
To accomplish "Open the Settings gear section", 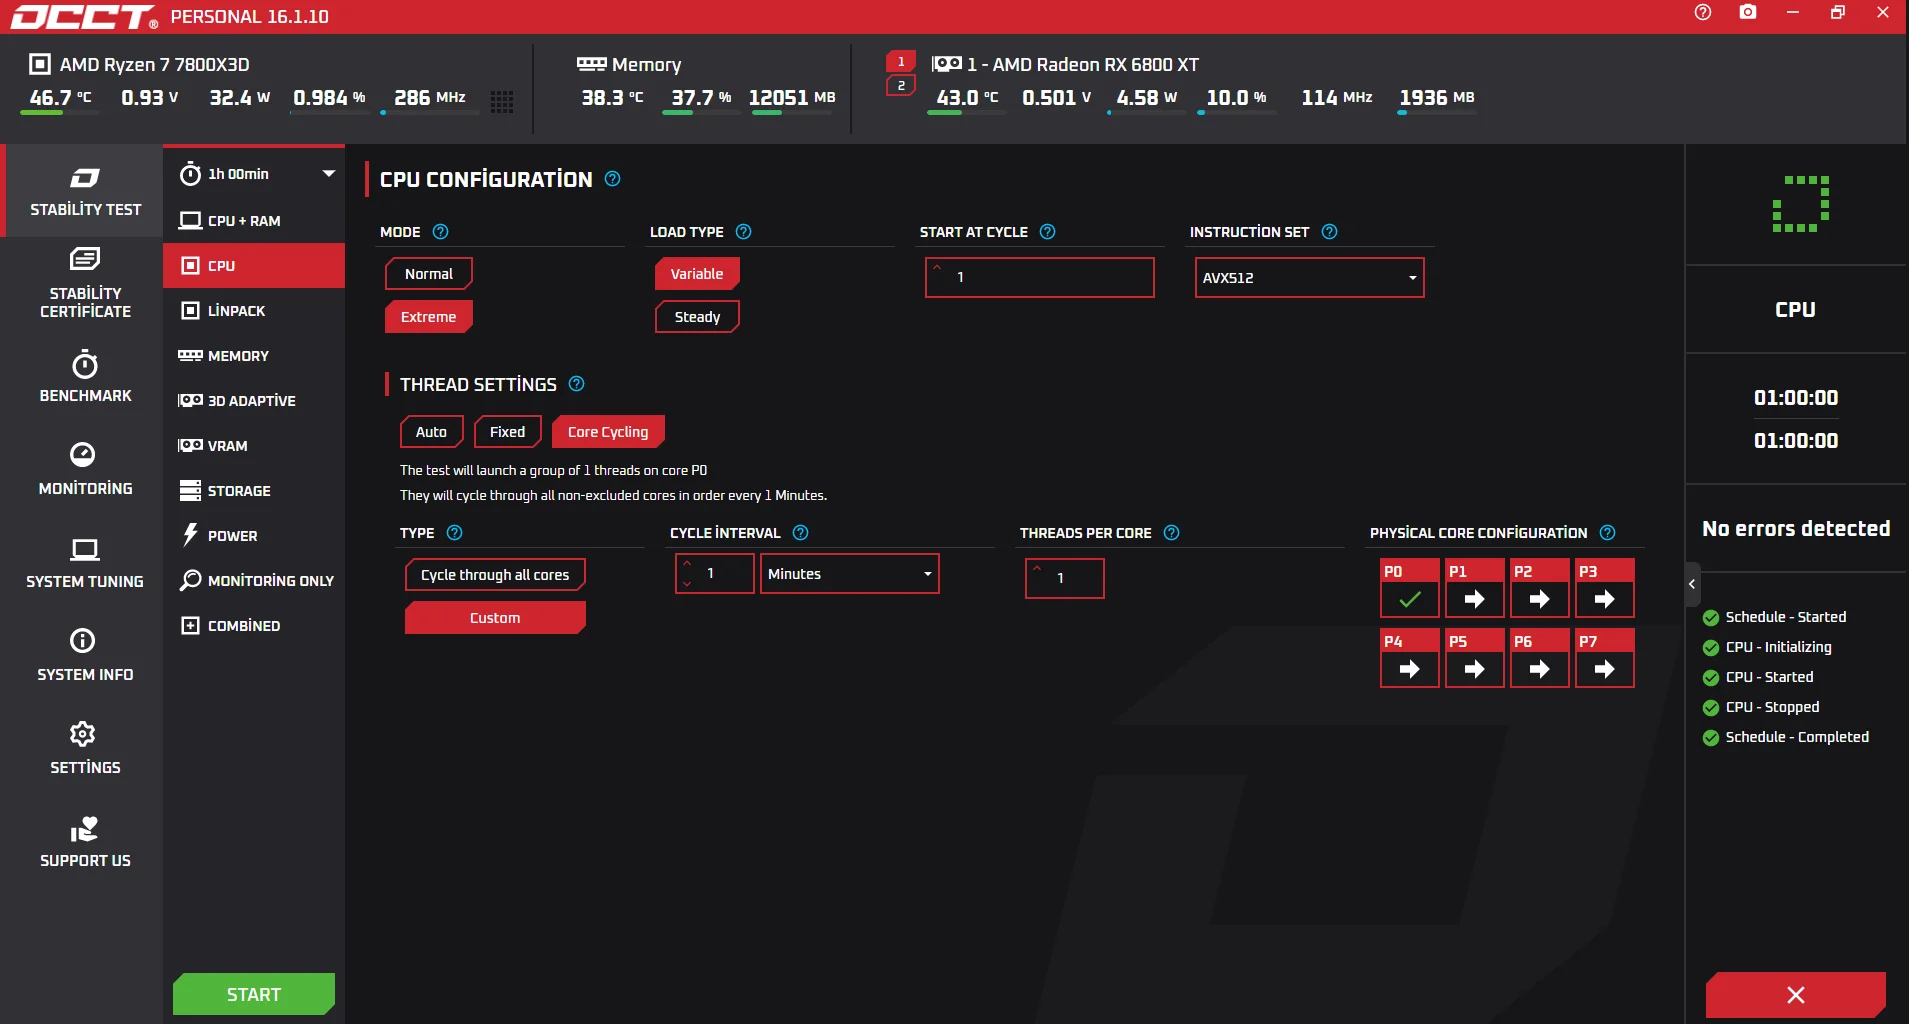I will click(85, 749).
